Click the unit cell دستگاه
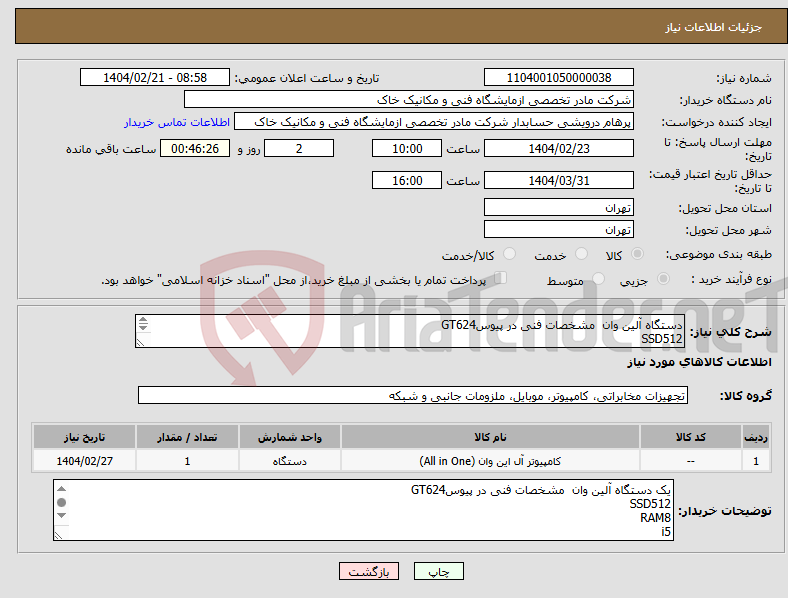788x598 pixels. tap(289, 461)
